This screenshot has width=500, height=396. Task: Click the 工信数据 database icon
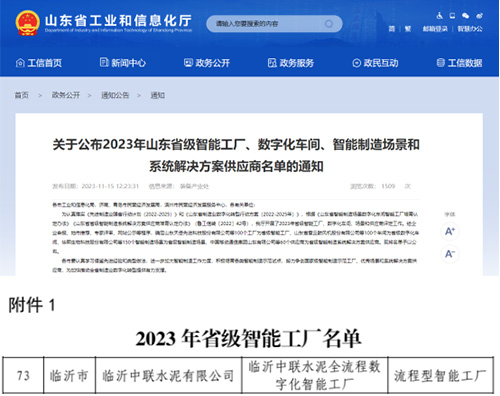[x=441, y=63]
